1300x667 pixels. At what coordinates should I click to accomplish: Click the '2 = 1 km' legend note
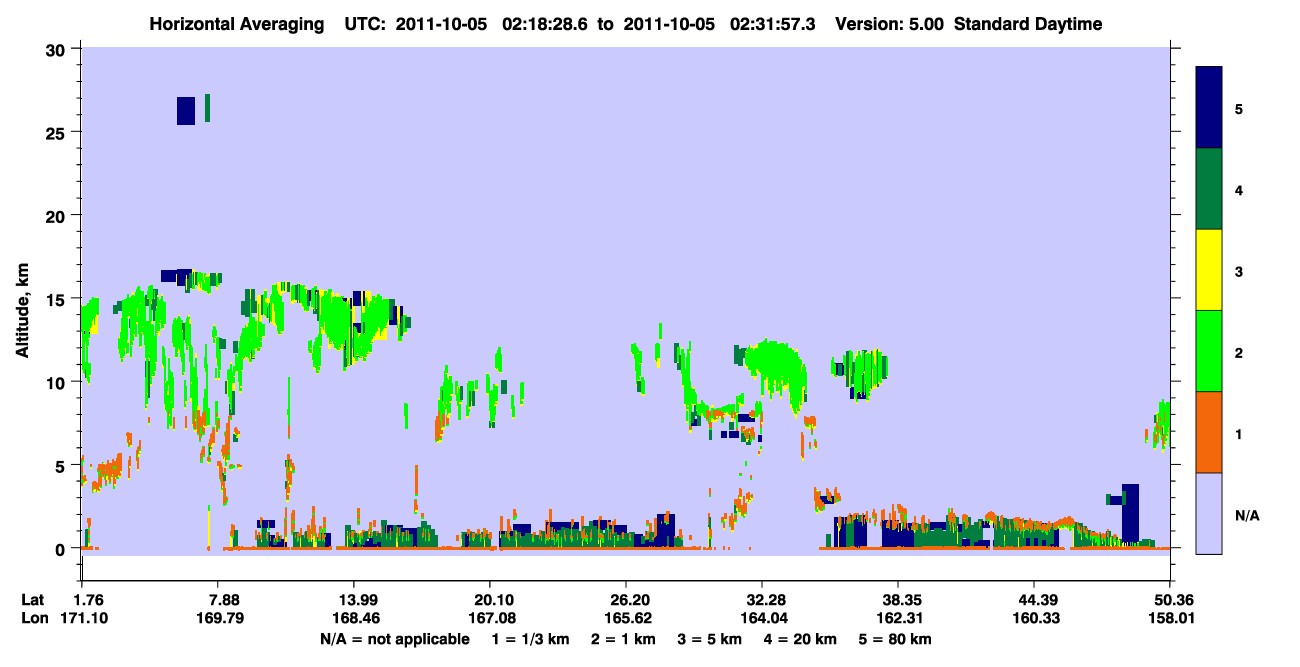623,639
